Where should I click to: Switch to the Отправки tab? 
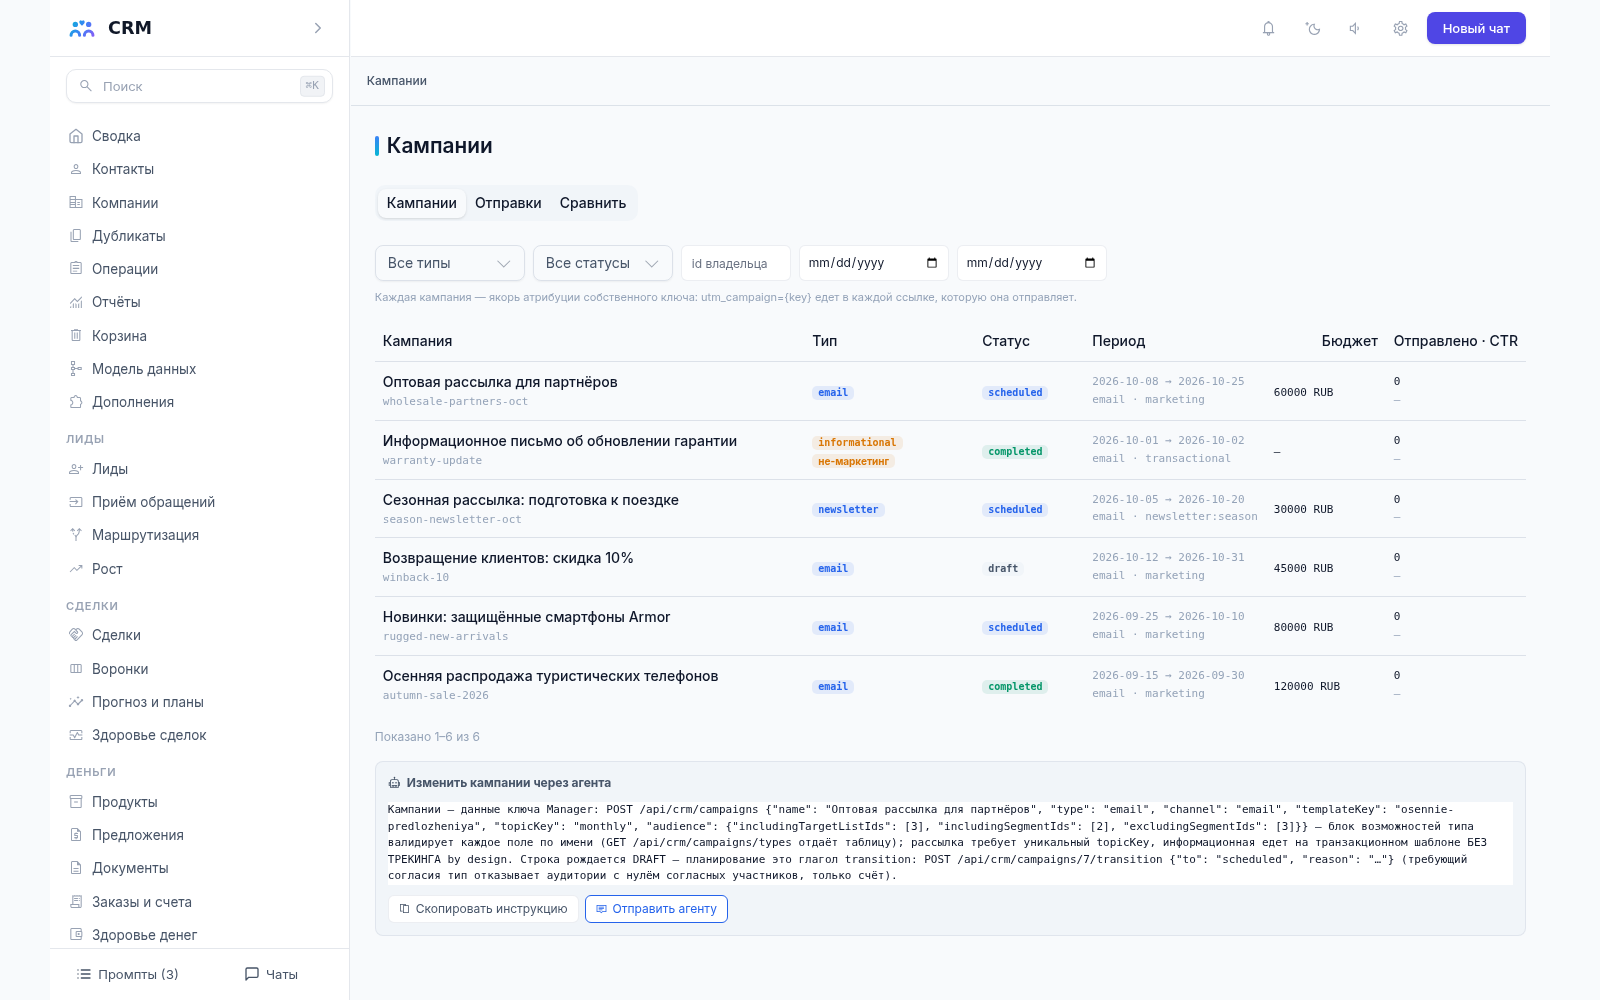coord(508,203)
